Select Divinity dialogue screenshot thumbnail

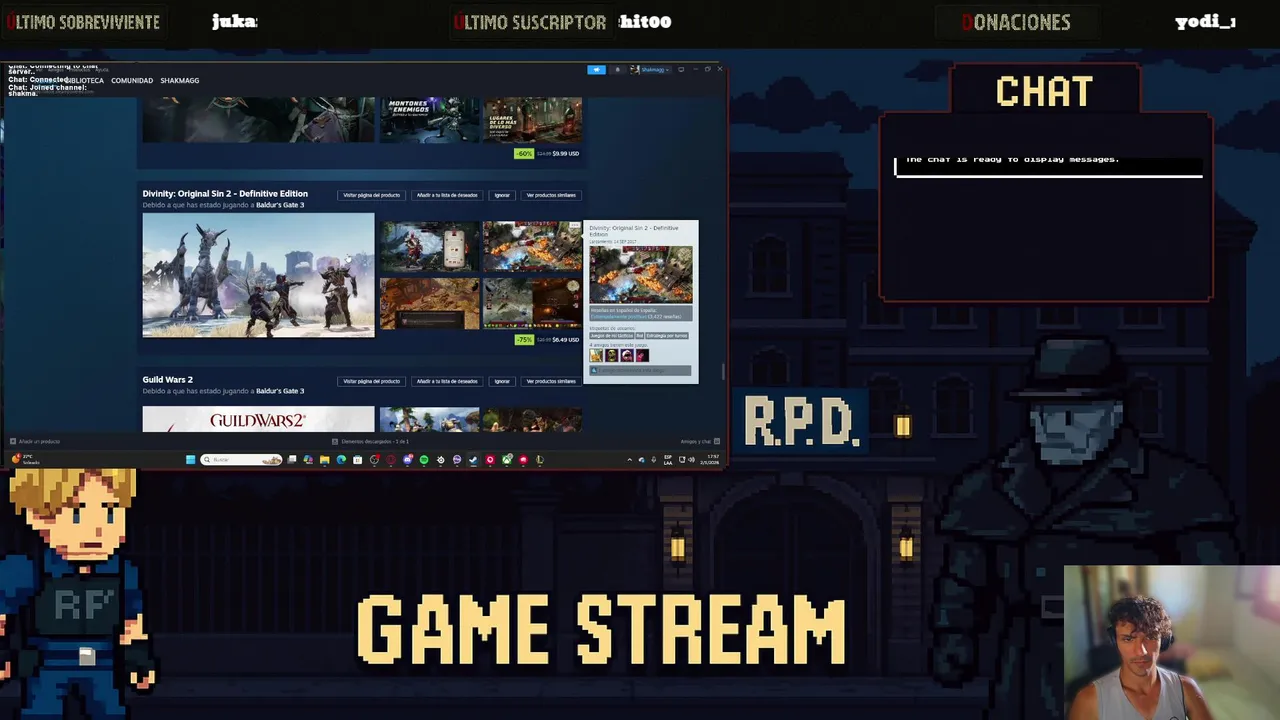pos(429,304)
